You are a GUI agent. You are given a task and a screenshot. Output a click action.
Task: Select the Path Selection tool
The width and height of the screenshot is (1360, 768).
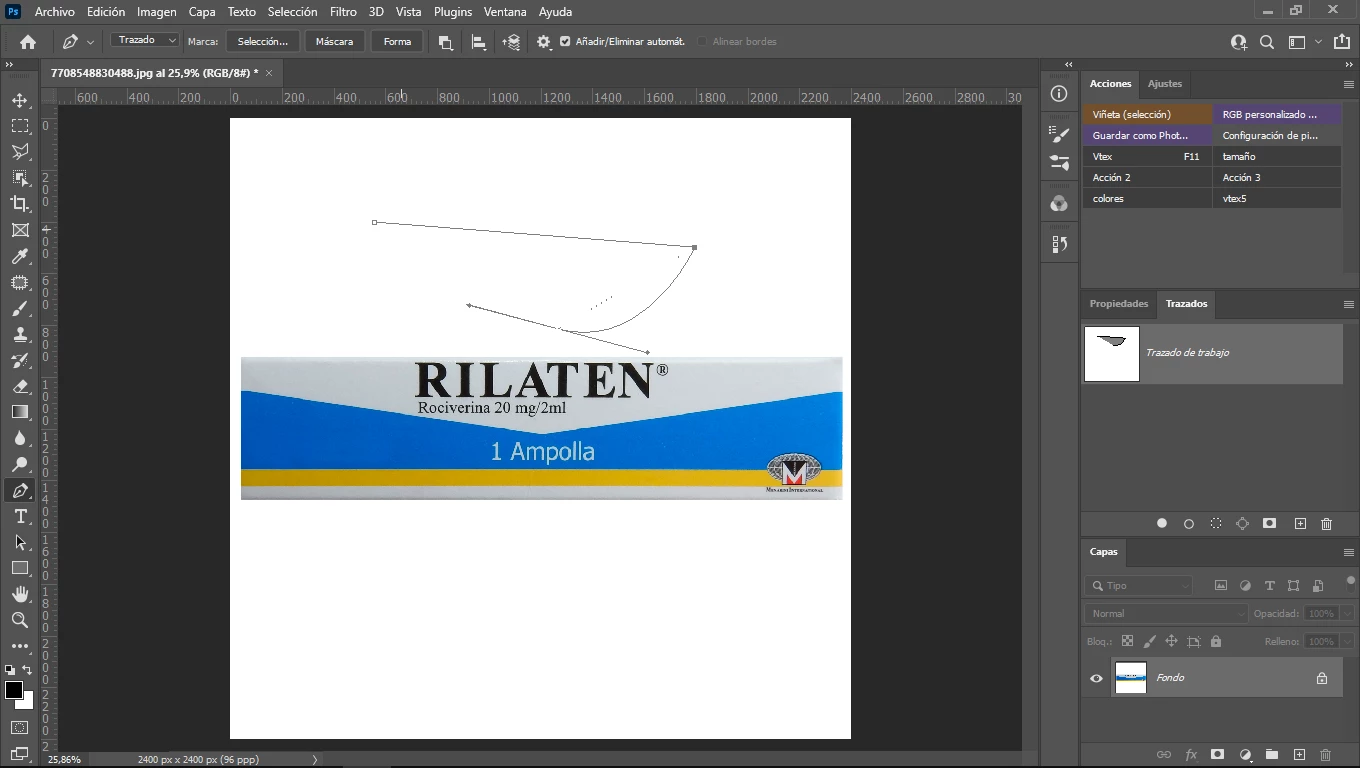[x=20, y=542]
